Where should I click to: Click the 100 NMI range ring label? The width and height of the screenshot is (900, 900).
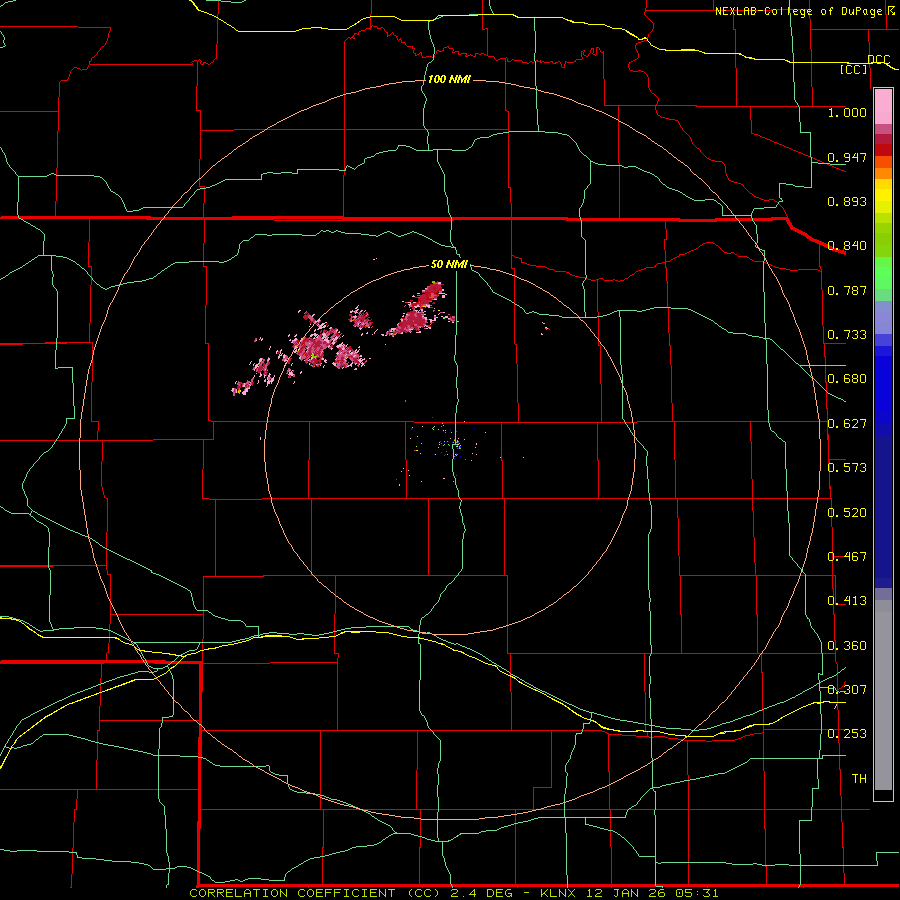[449, 79]
